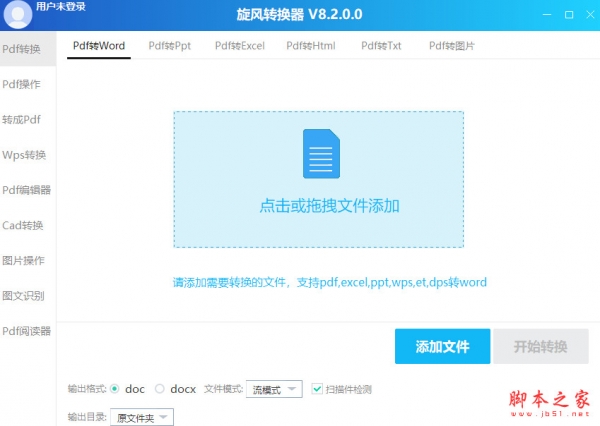Click the user avatar icon

[x=17, y=14]
